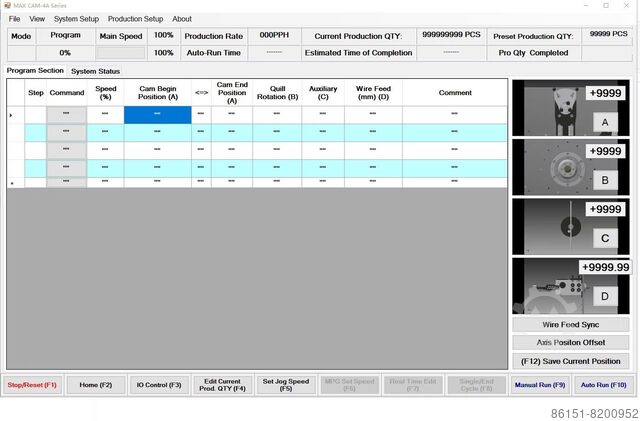Image resolution: width=640 pixels, height=421 pixels.
Task: Select the wire feed D camera thumbnail
Action: 545,287
